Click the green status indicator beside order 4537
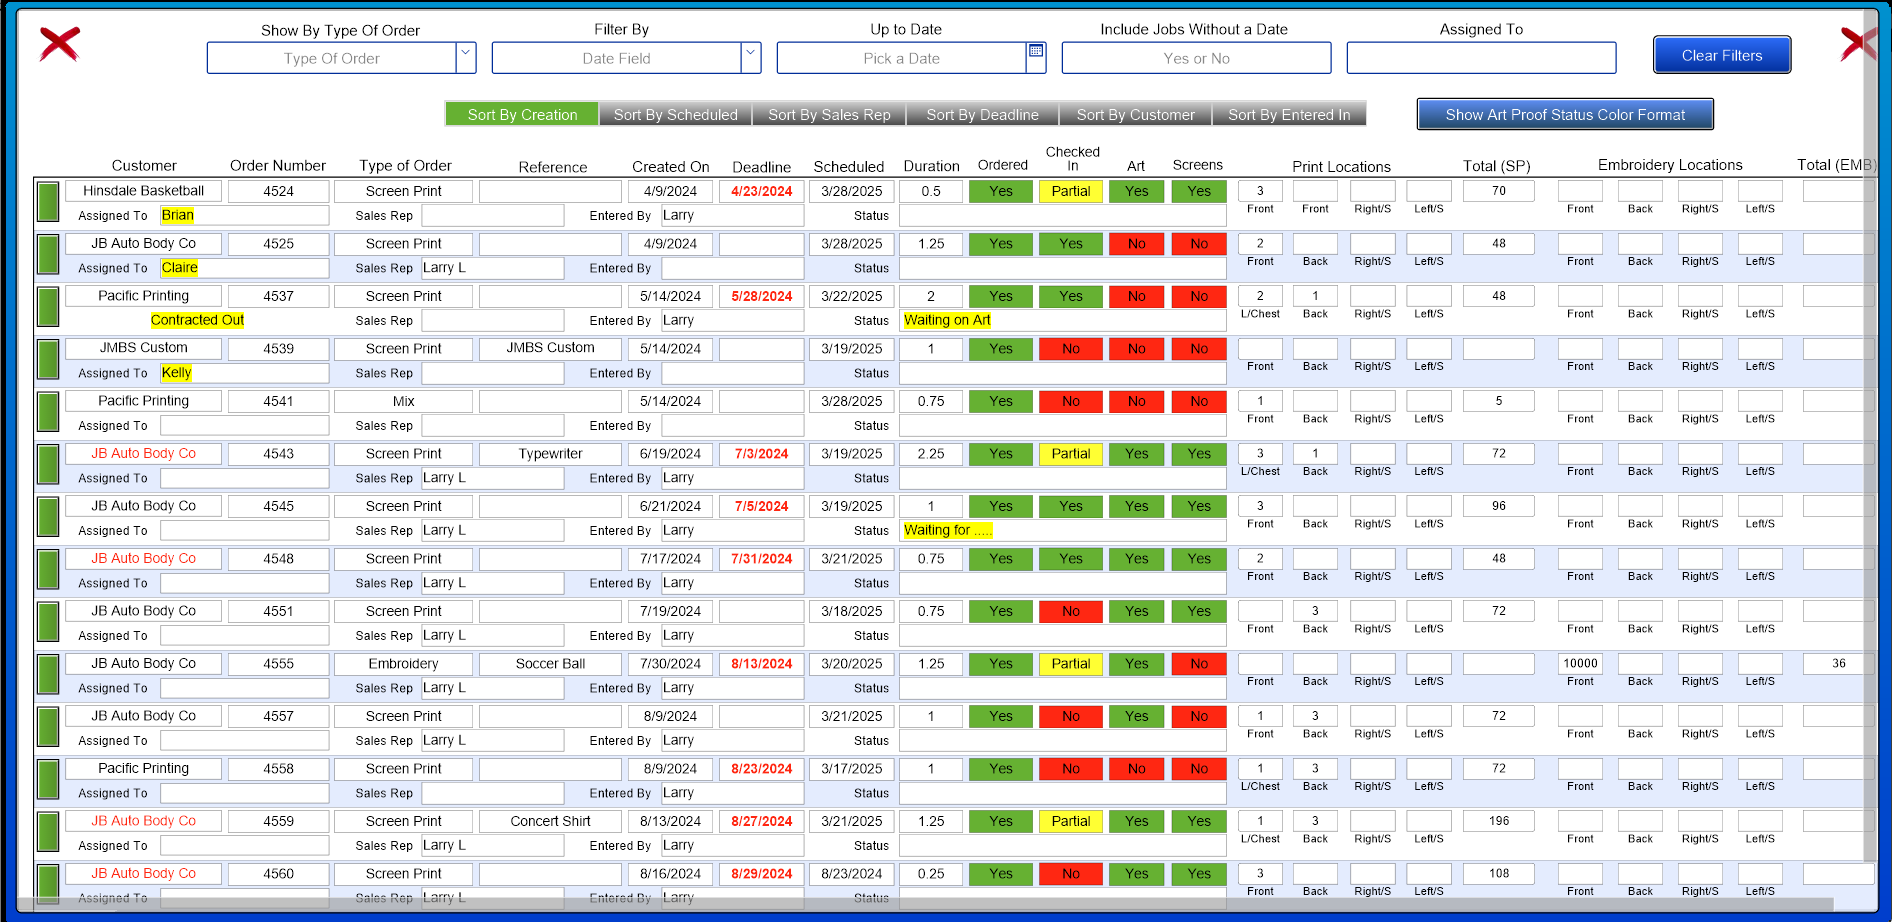Viewport: 1892px width, 922px height. (47, 307)
